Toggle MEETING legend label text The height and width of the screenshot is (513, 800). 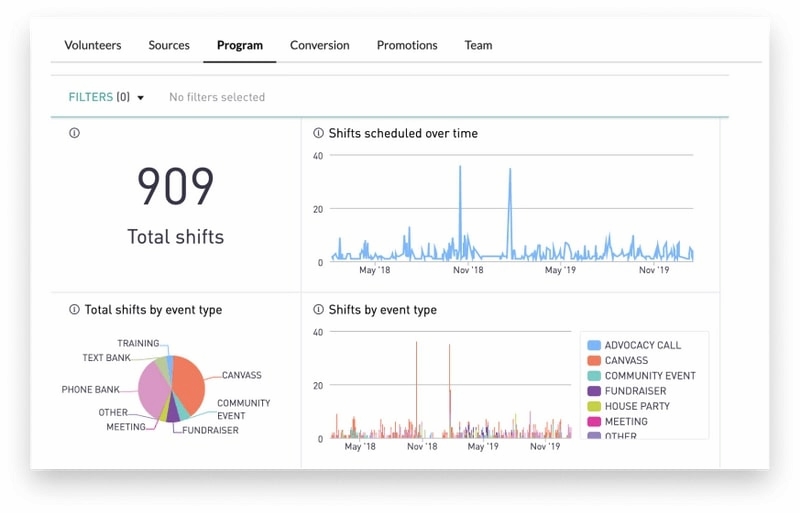tap(626, 422)
